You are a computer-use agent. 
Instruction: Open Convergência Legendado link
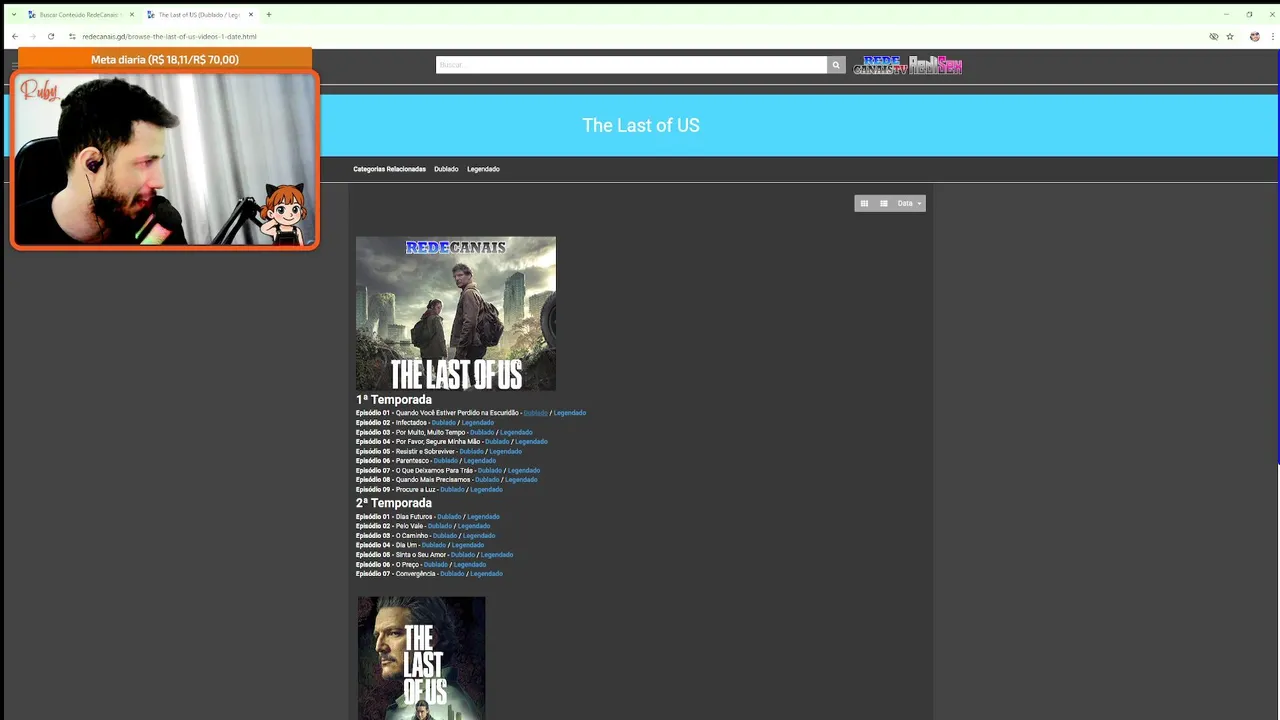pos(487,574)
